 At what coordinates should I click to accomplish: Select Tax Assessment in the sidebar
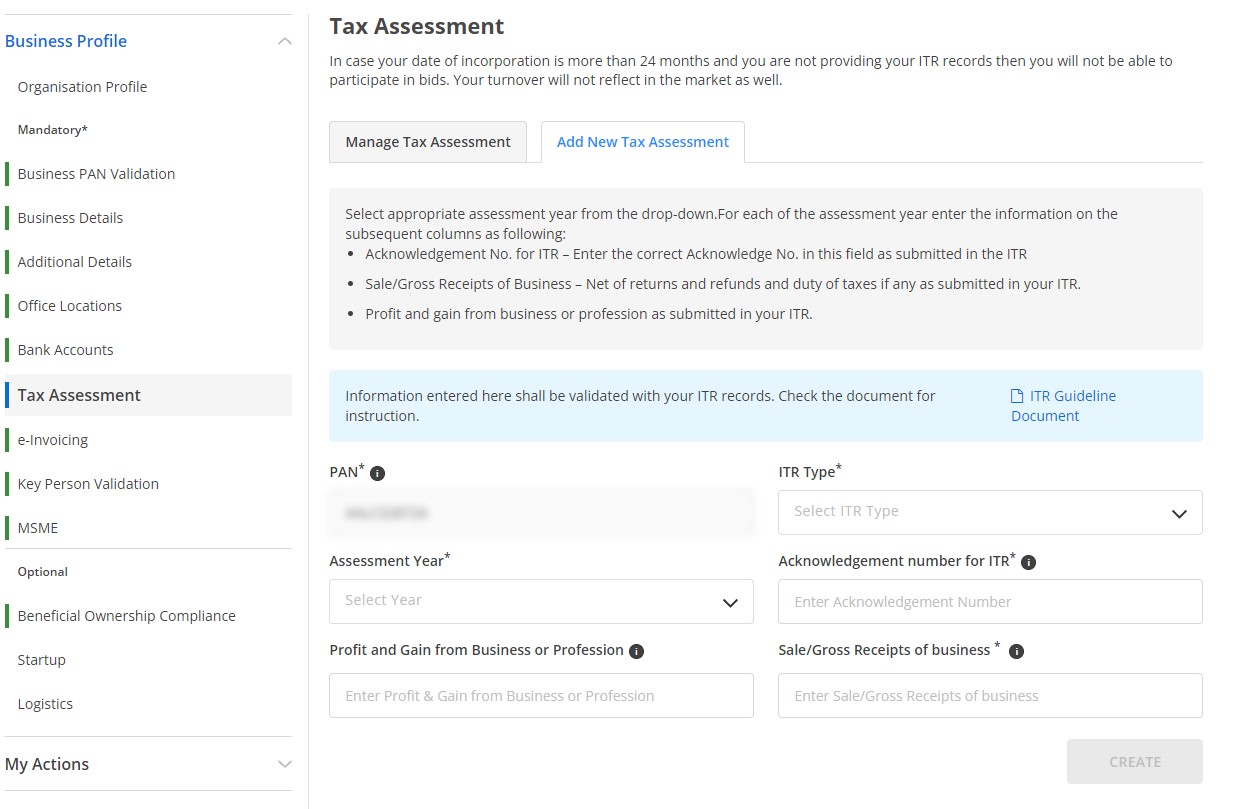[77, 395]
